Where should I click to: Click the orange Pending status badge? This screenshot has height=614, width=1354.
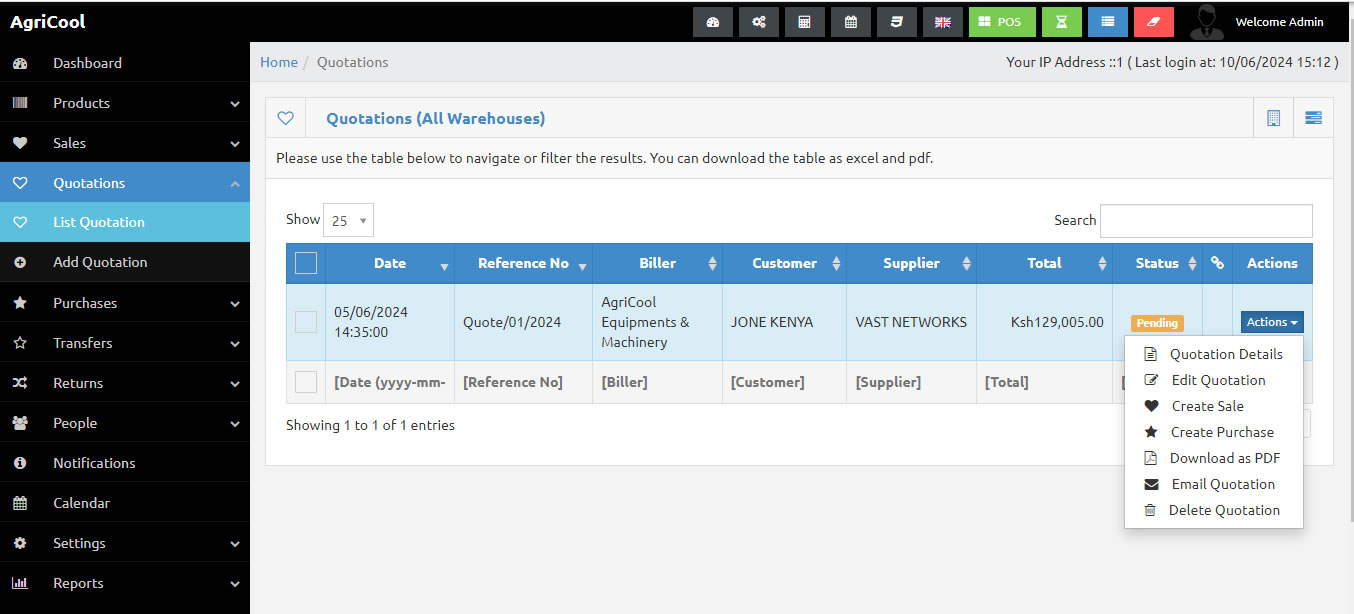[x=1157, y=323]
